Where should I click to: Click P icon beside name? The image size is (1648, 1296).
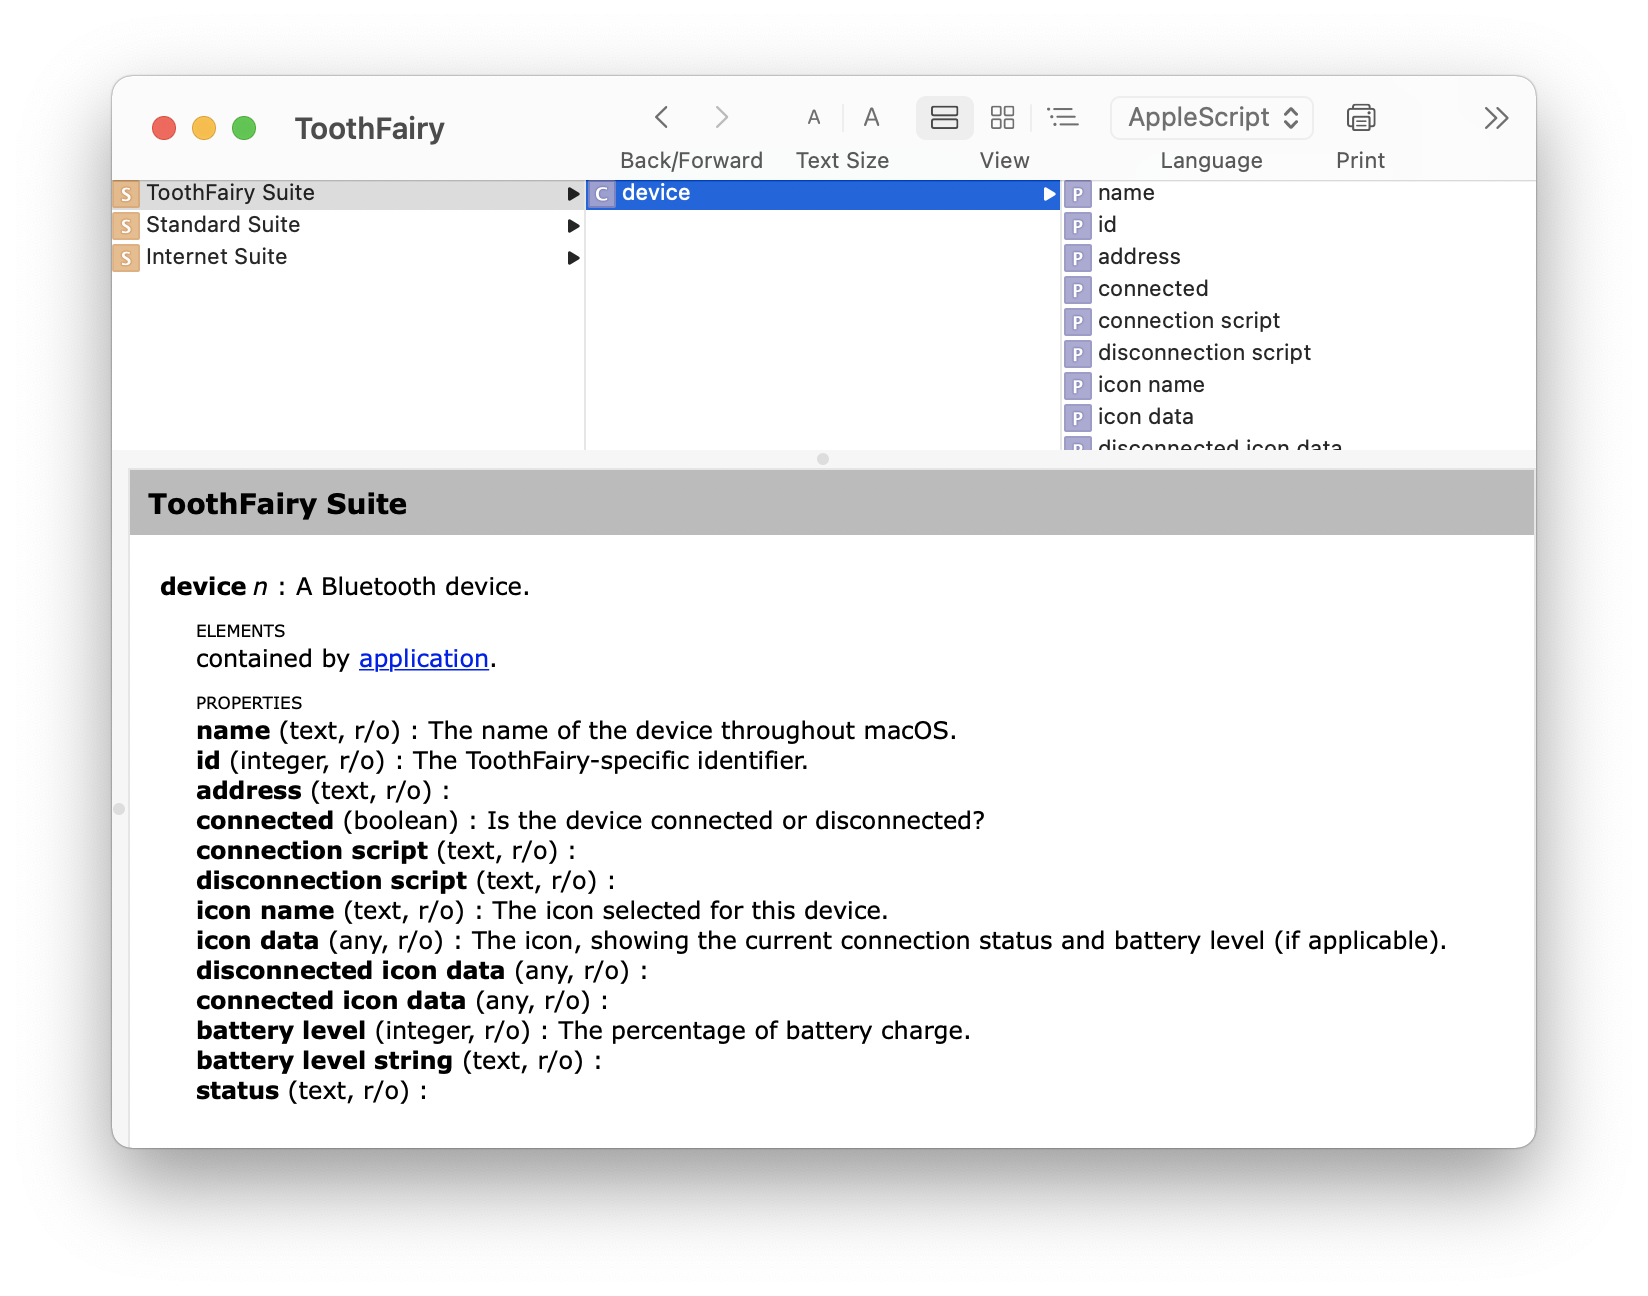(1077, 194)
